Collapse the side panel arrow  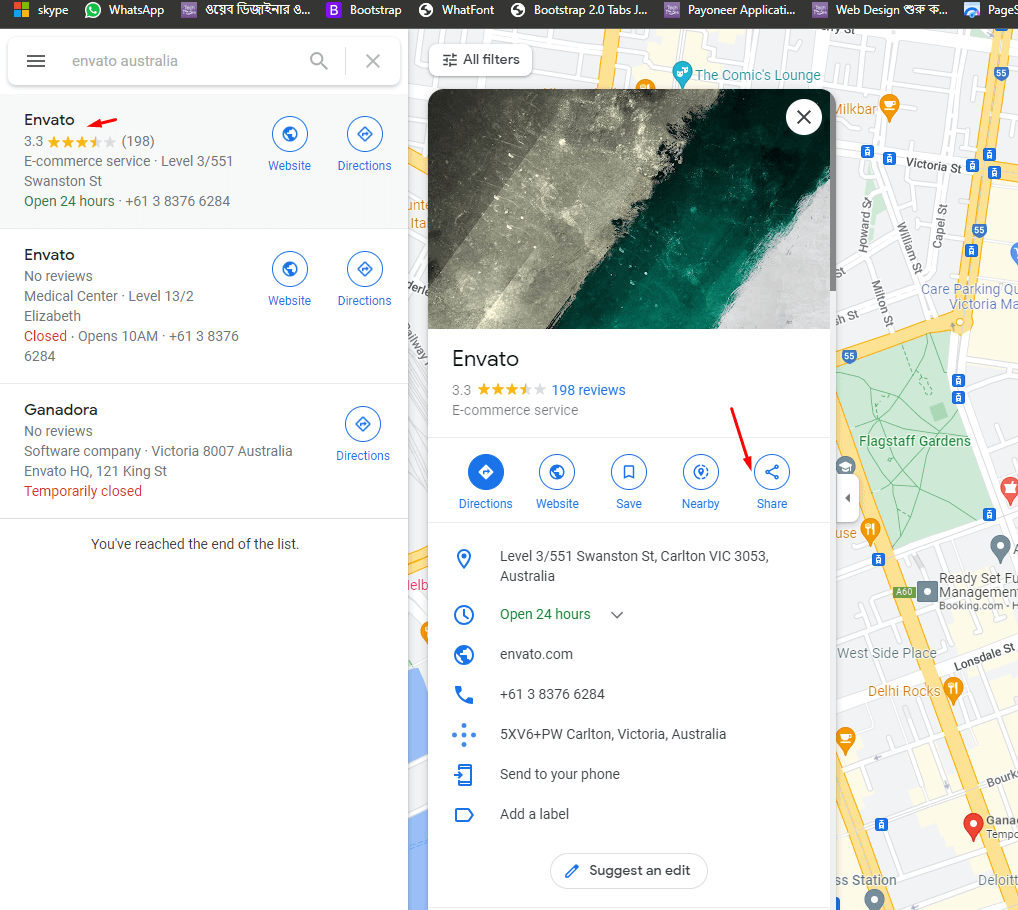(x=848, y=498)
